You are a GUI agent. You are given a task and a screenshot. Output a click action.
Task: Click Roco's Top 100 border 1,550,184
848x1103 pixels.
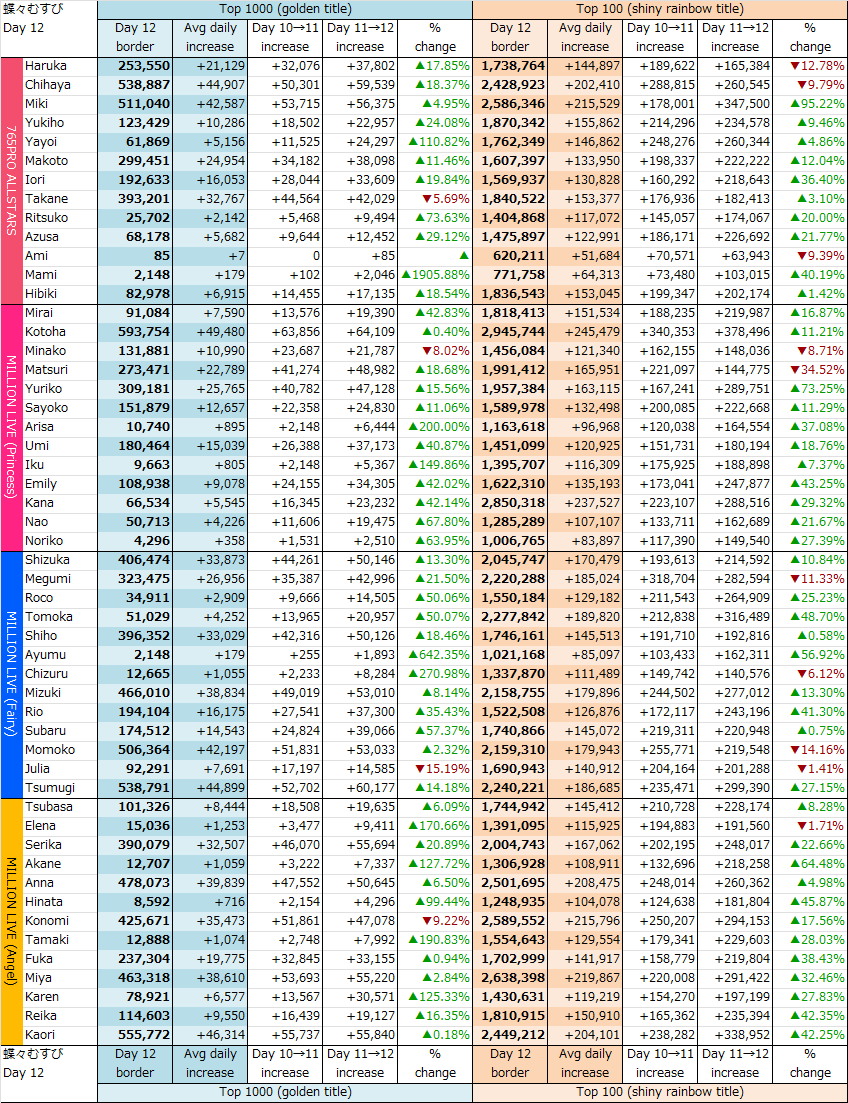(x=510, y=598)
